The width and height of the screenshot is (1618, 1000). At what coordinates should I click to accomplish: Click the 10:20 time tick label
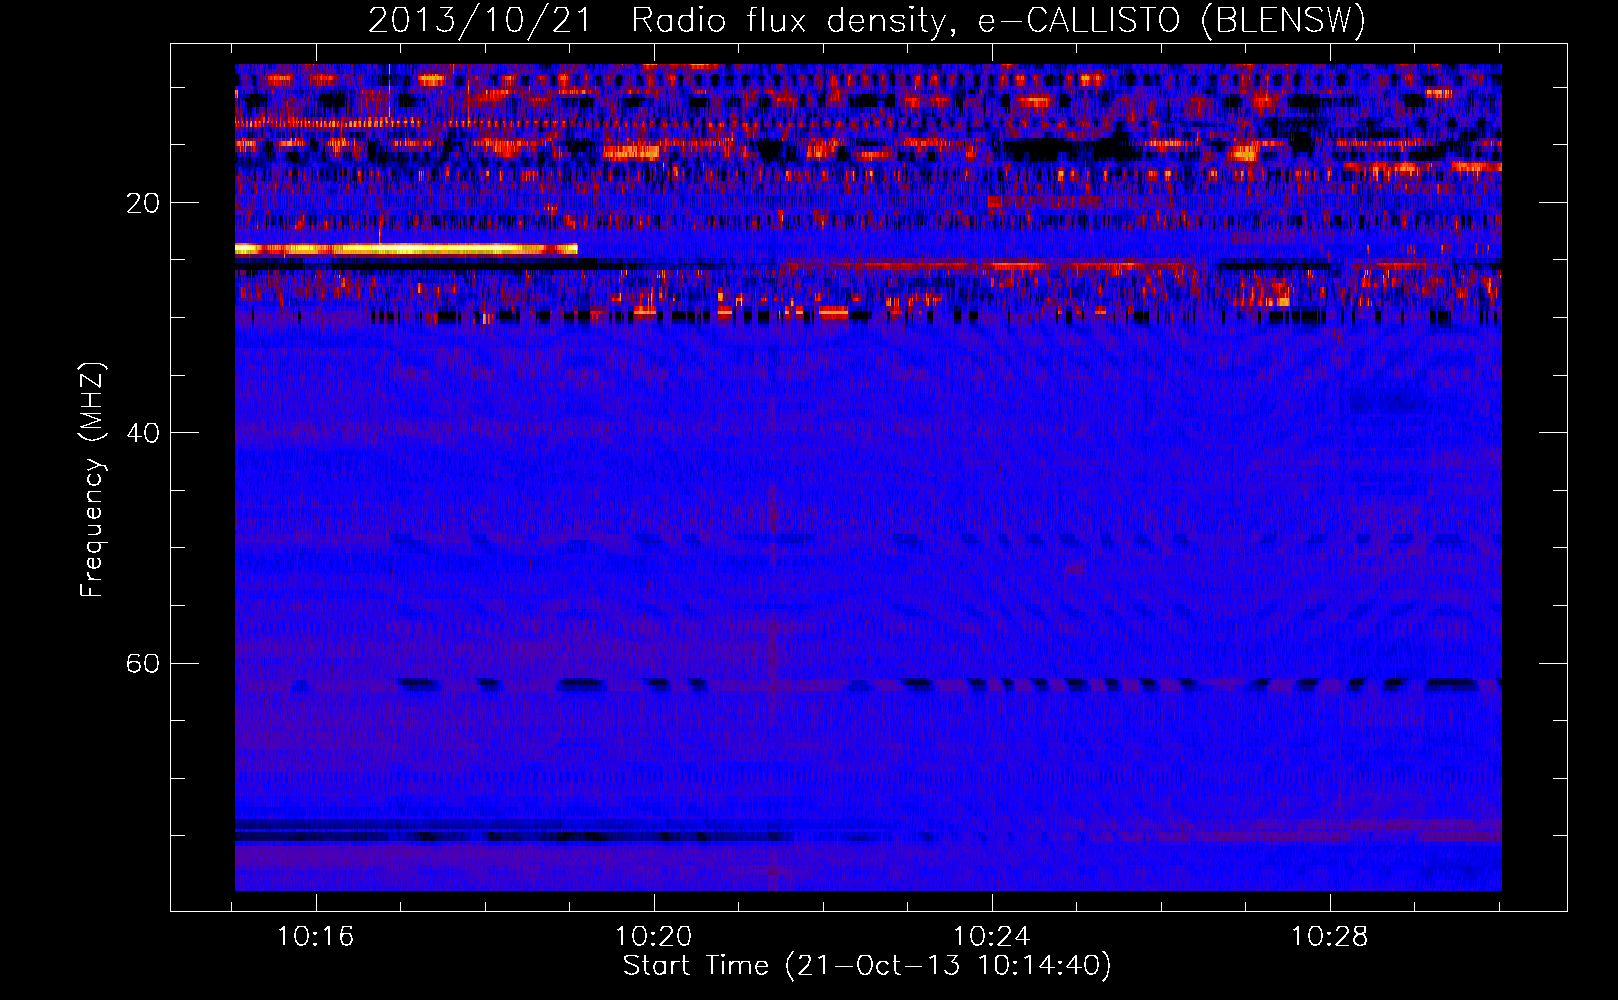pos(653,937)
